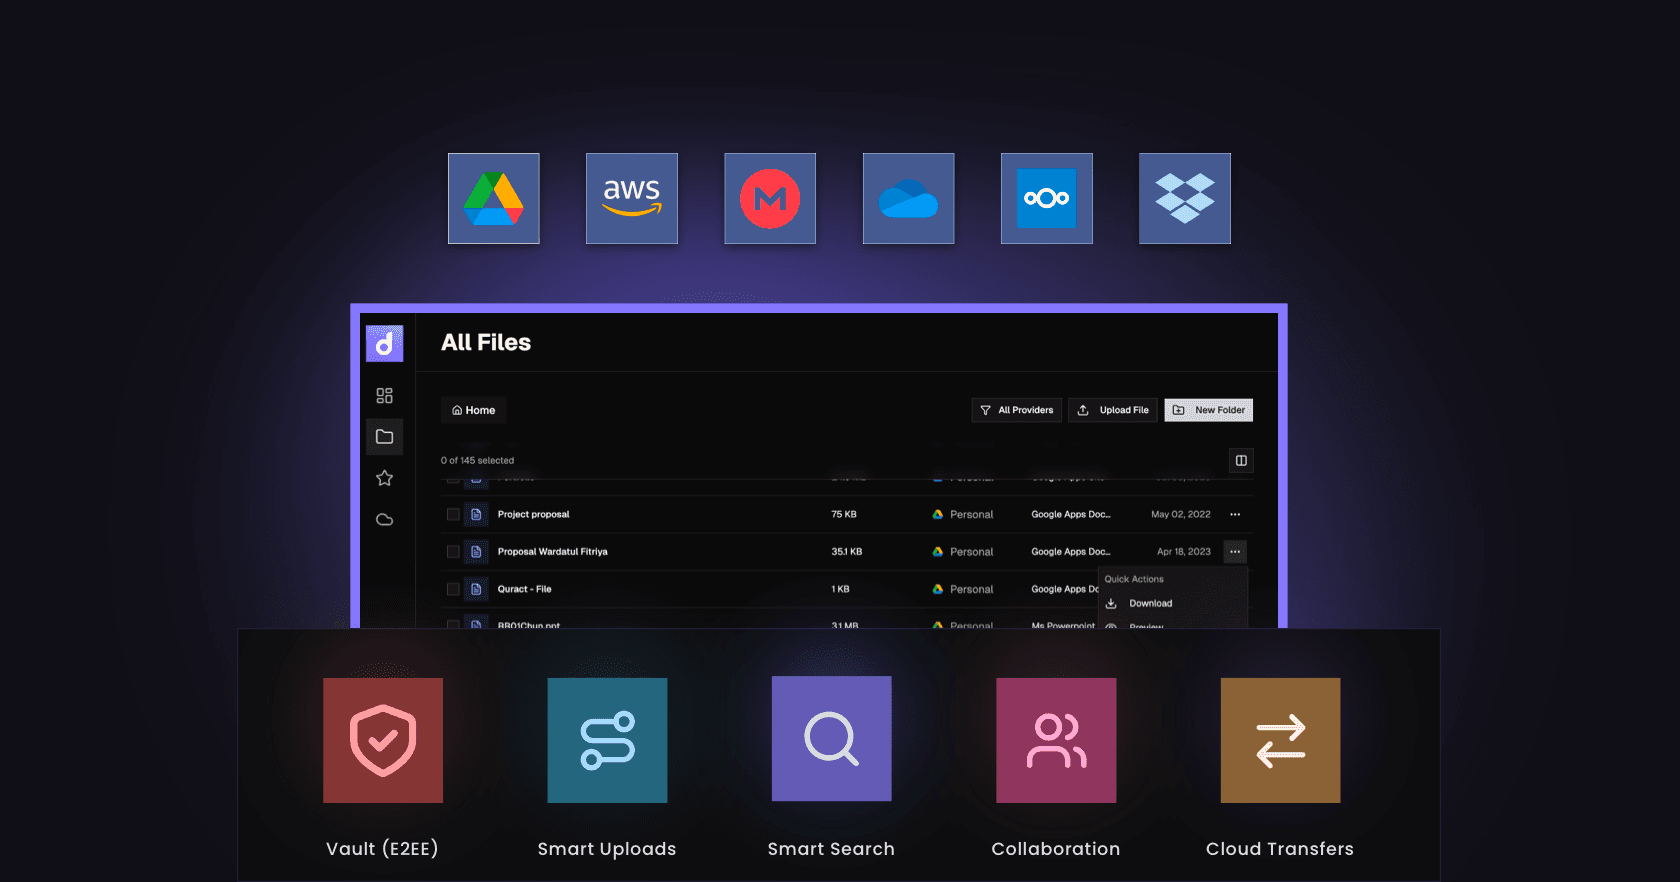Click the May 02, 2022 date cell

tap(1181, 514)
